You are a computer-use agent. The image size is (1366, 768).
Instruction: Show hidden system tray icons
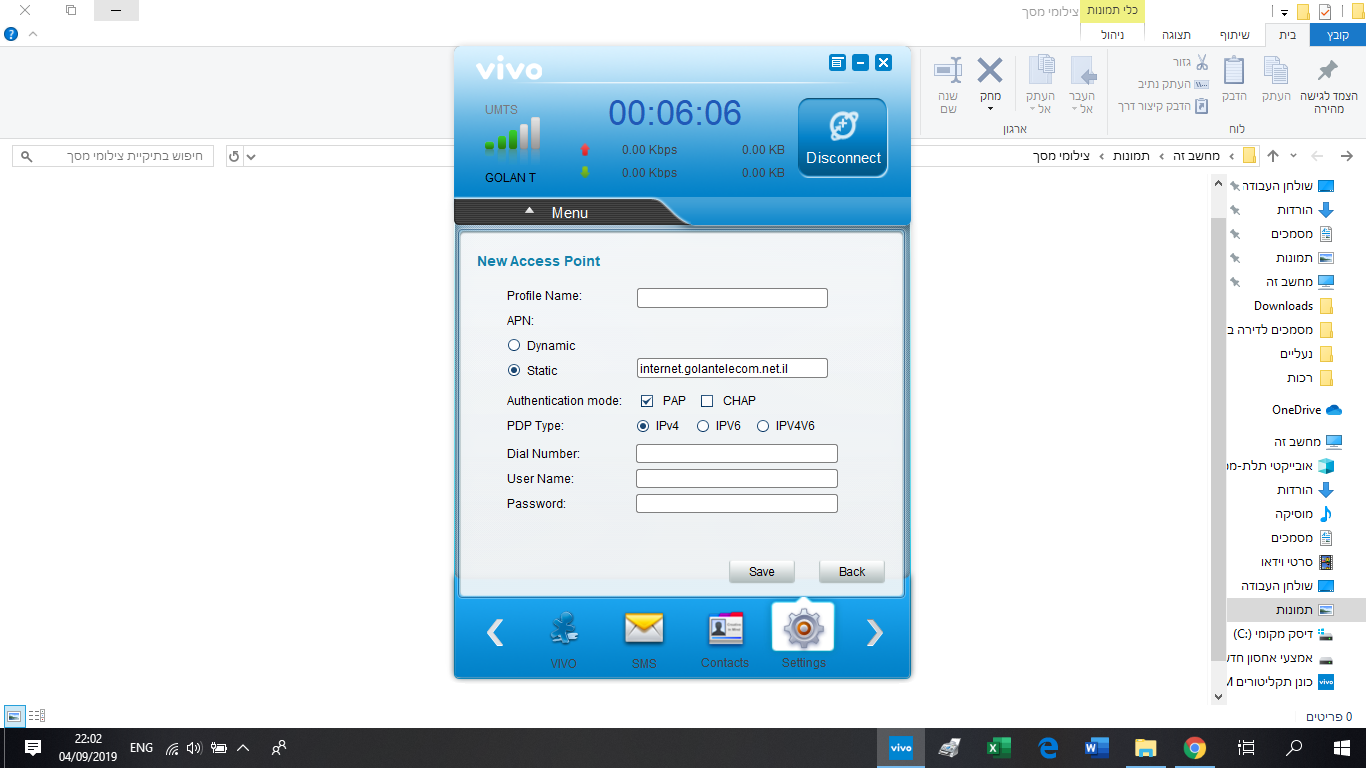click(242, 748)
